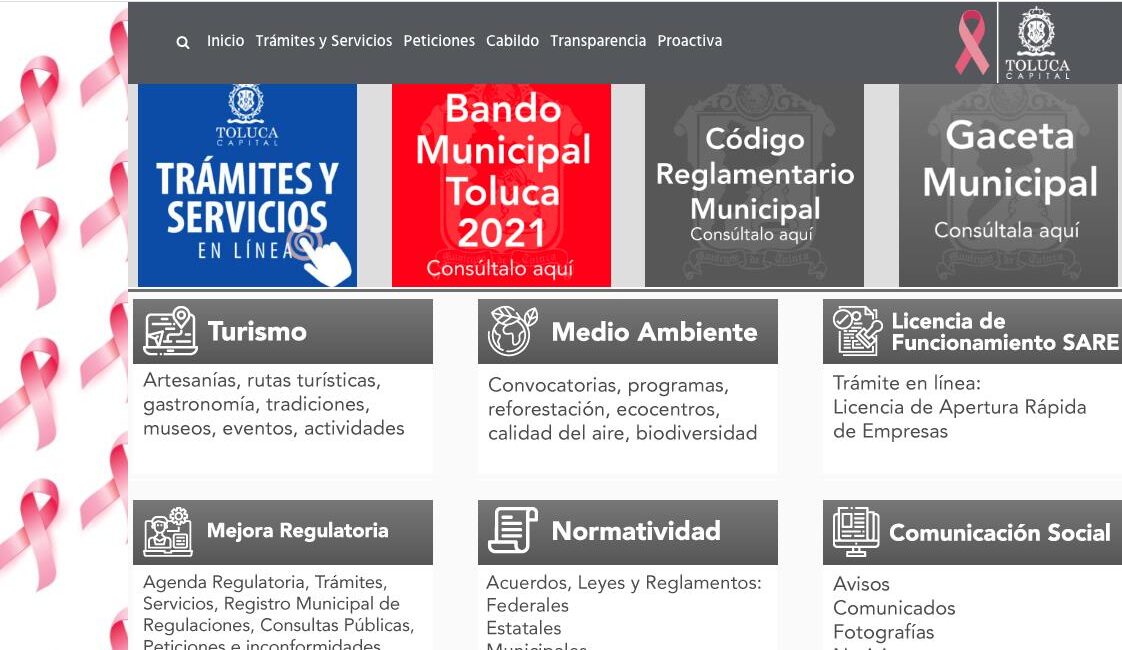This screenshot has width=1122, height=650.
Task: Click 'Acuerdos, Leyes y Reglamentos:' text
Action: point(624,583)
